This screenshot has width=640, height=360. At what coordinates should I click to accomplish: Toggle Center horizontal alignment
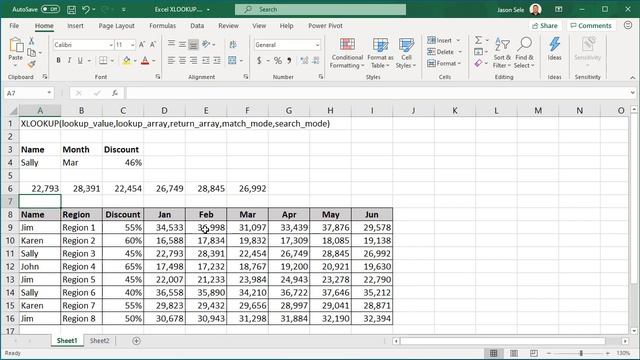[182, 61]
